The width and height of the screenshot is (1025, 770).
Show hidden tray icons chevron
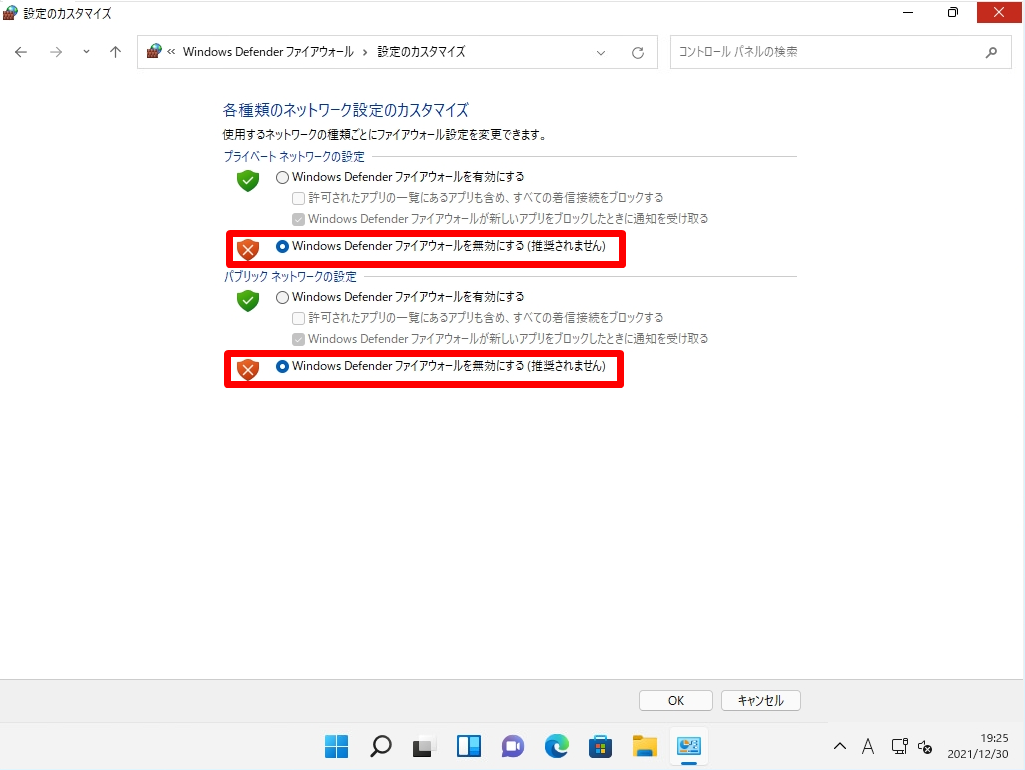840,746
